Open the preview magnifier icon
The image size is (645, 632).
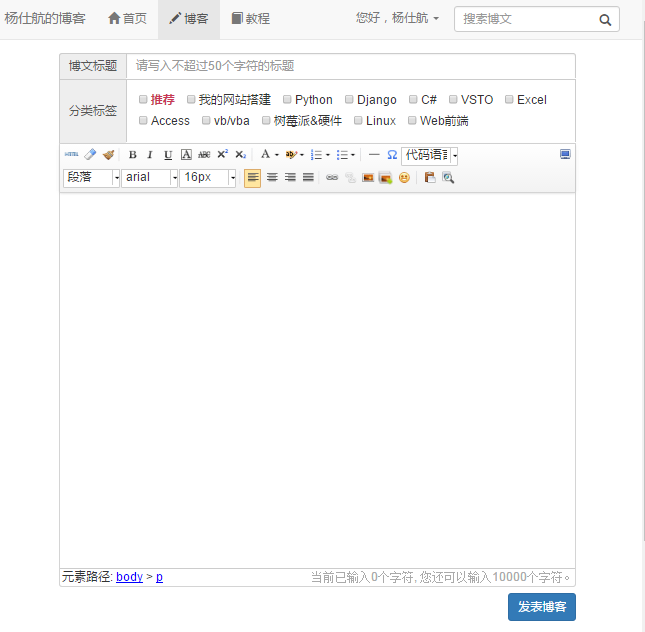[x=448, y=178]
